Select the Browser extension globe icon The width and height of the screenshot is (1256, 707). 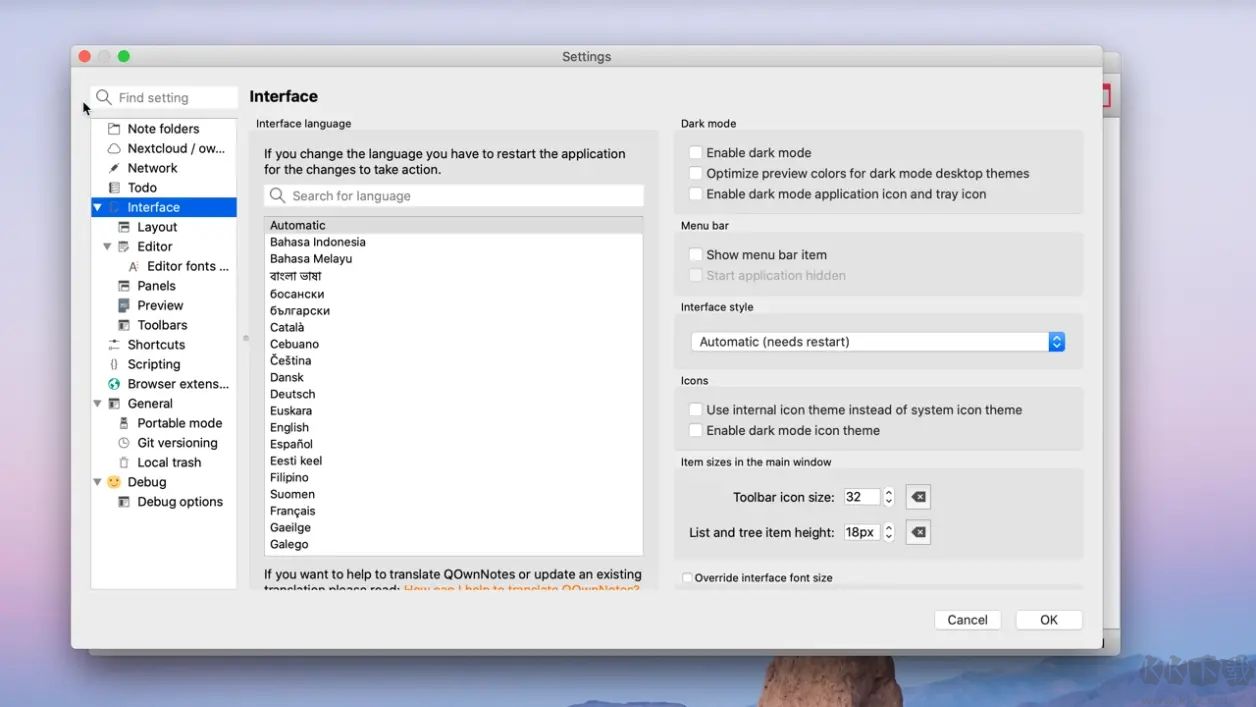[114, 384]
